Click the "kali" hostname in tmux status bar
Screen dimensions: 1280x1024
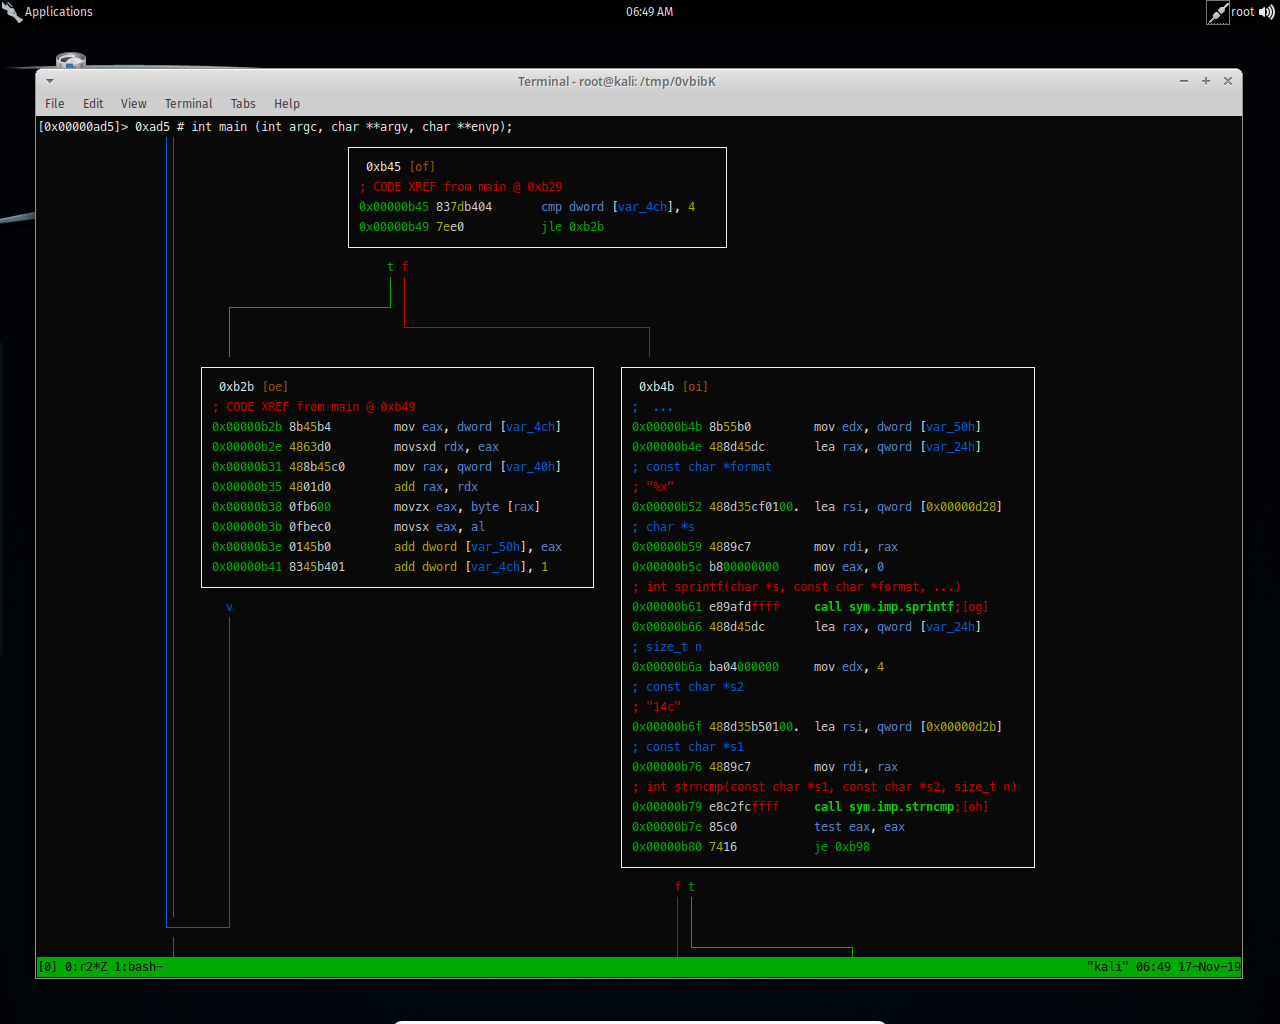point(1107,967)
